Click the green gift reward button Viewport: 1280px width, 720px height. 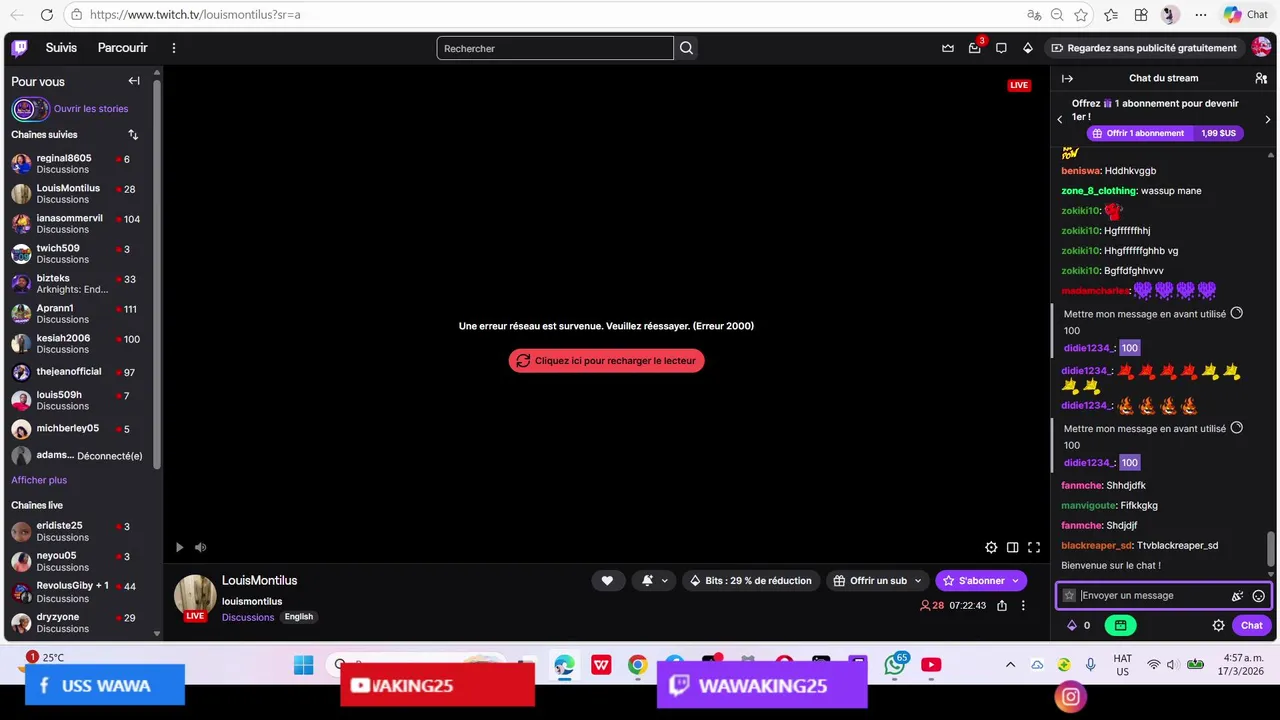pos(1120,626)
